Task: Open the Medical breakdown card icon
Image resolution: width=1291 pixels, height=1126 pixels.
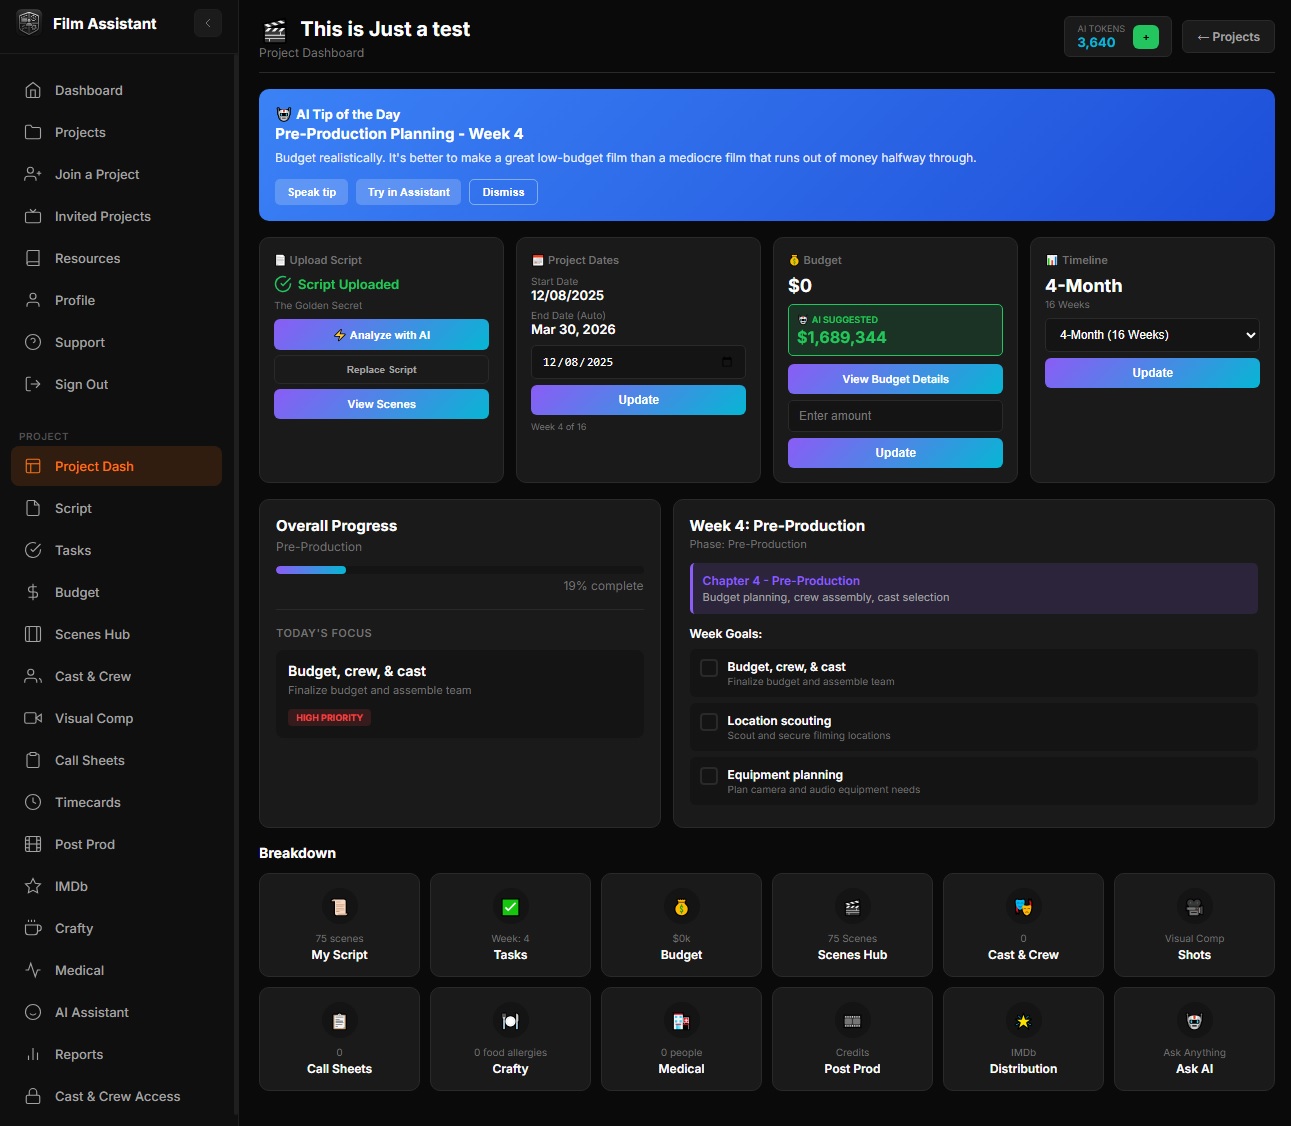Action: point(681,1021)
